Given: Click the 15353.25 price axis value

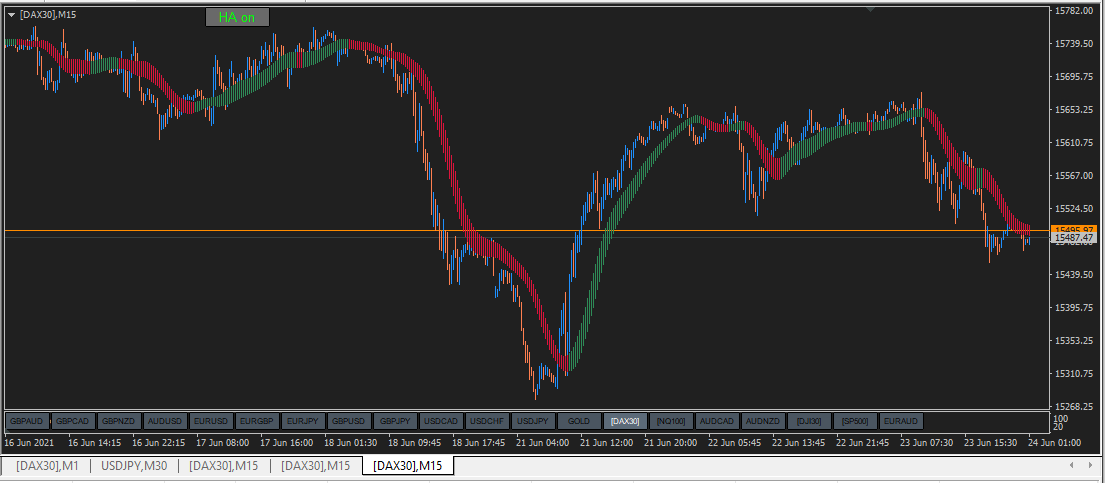Looking at the screenshot, I should pyautogui.click(x=1075, y=341).
